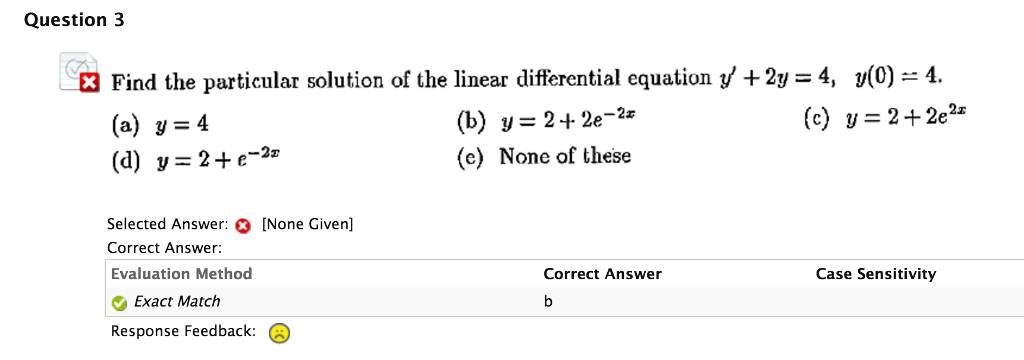Image resolution: width=1024 pixels, height=360 pixels.
Task: Click the [None Given] selected answer text
Action: 307,225
